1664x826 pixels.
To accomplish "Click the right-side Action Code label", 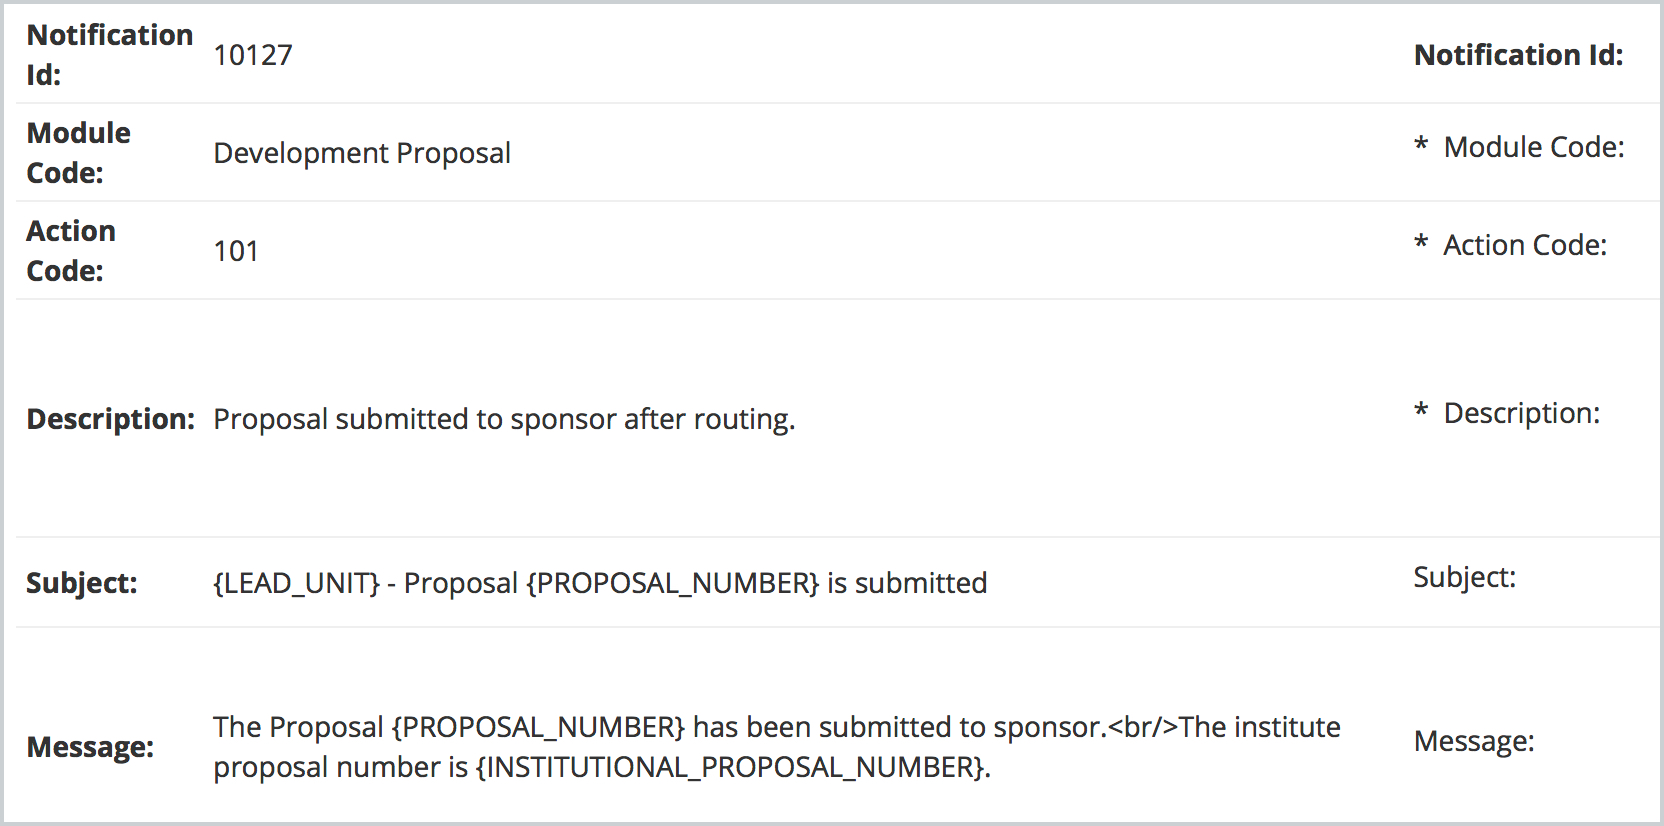I will coord(1525,245).
